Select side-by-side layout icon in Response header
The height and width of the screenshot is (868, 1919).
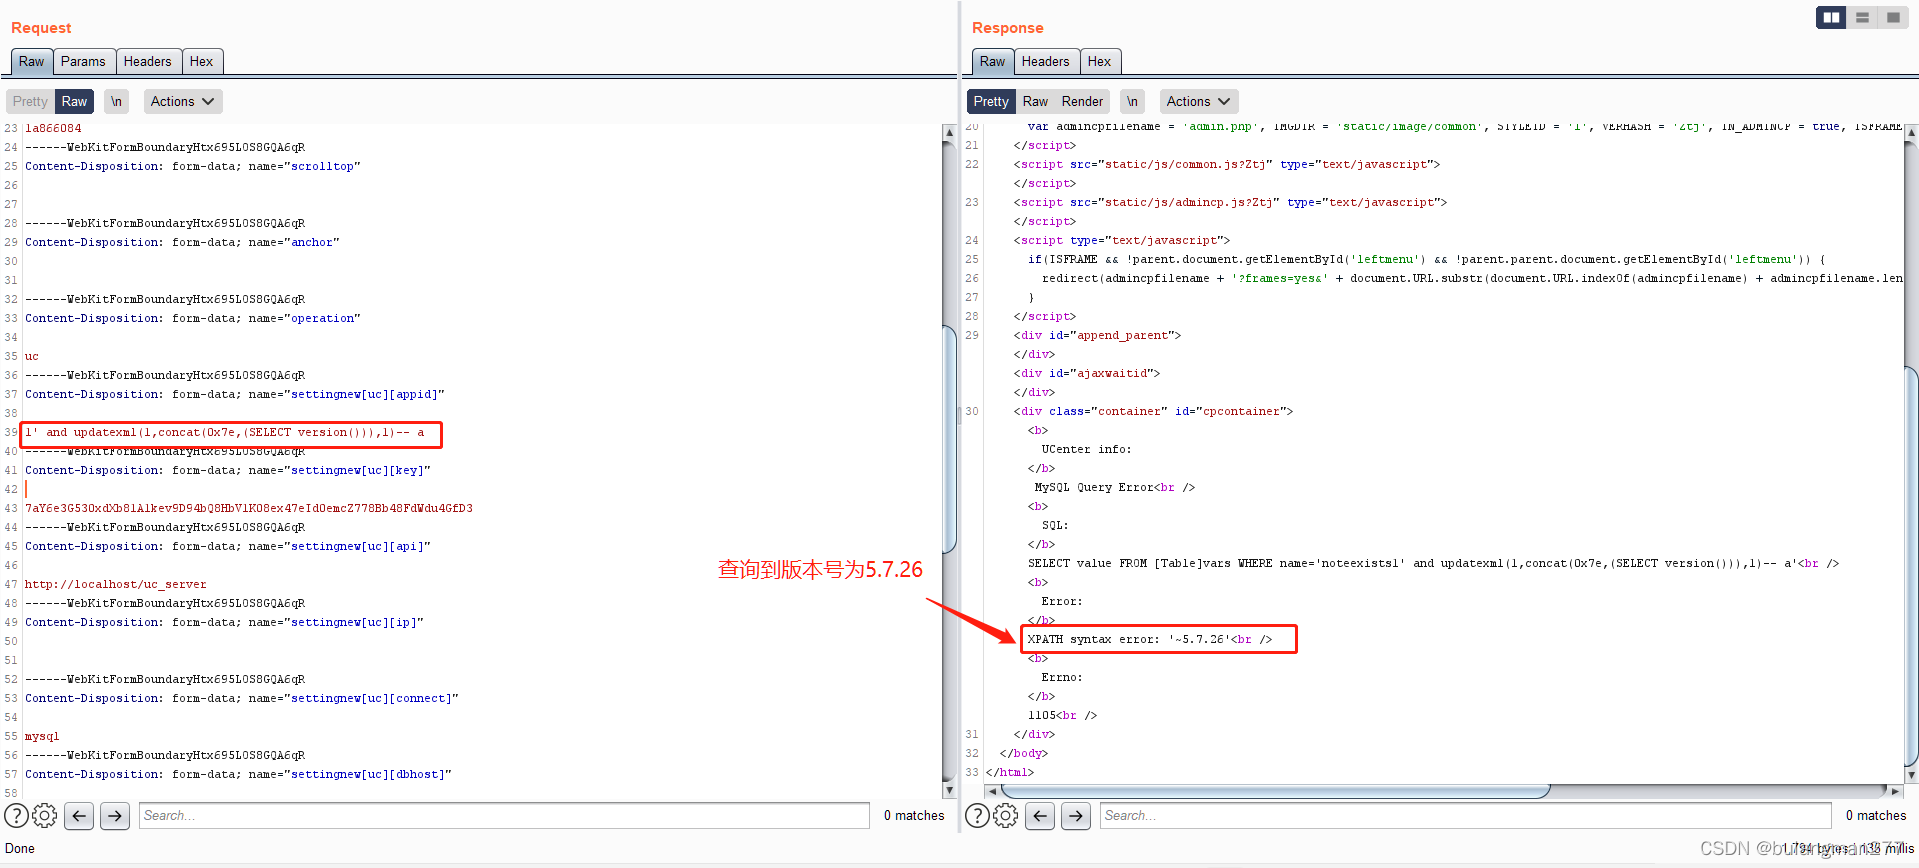[x=1831, y=17]
